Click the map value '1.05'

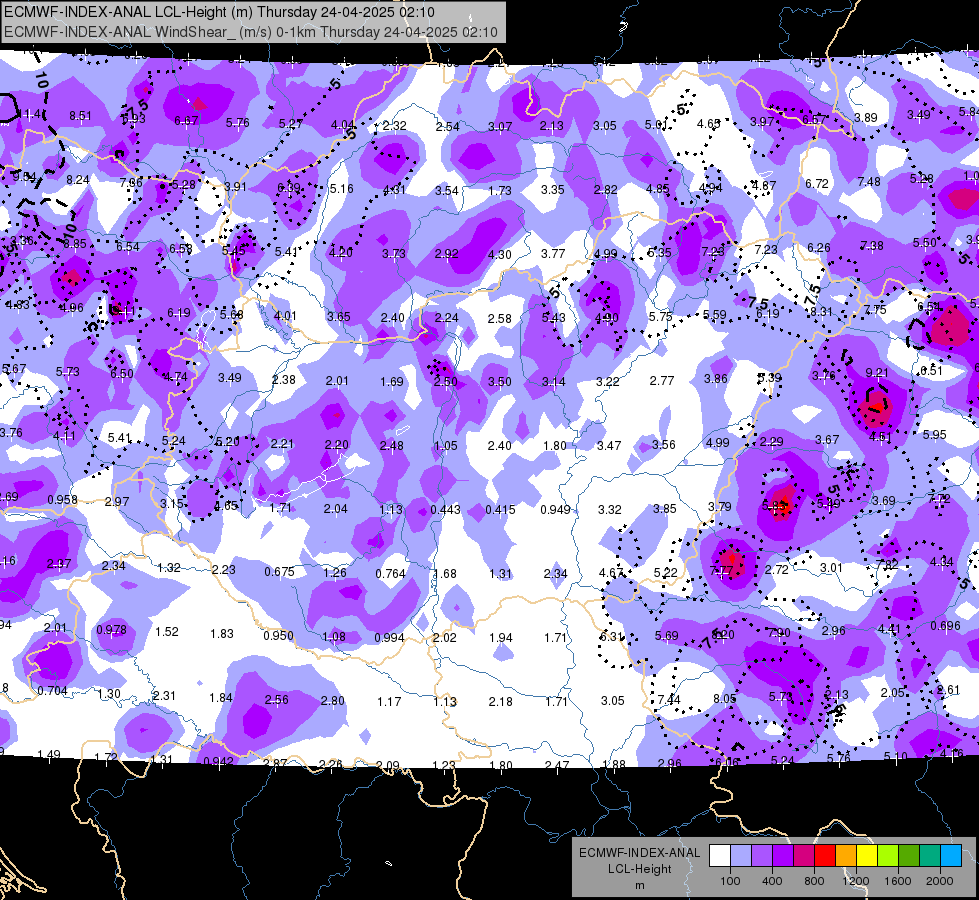click(x=446, y=446)
